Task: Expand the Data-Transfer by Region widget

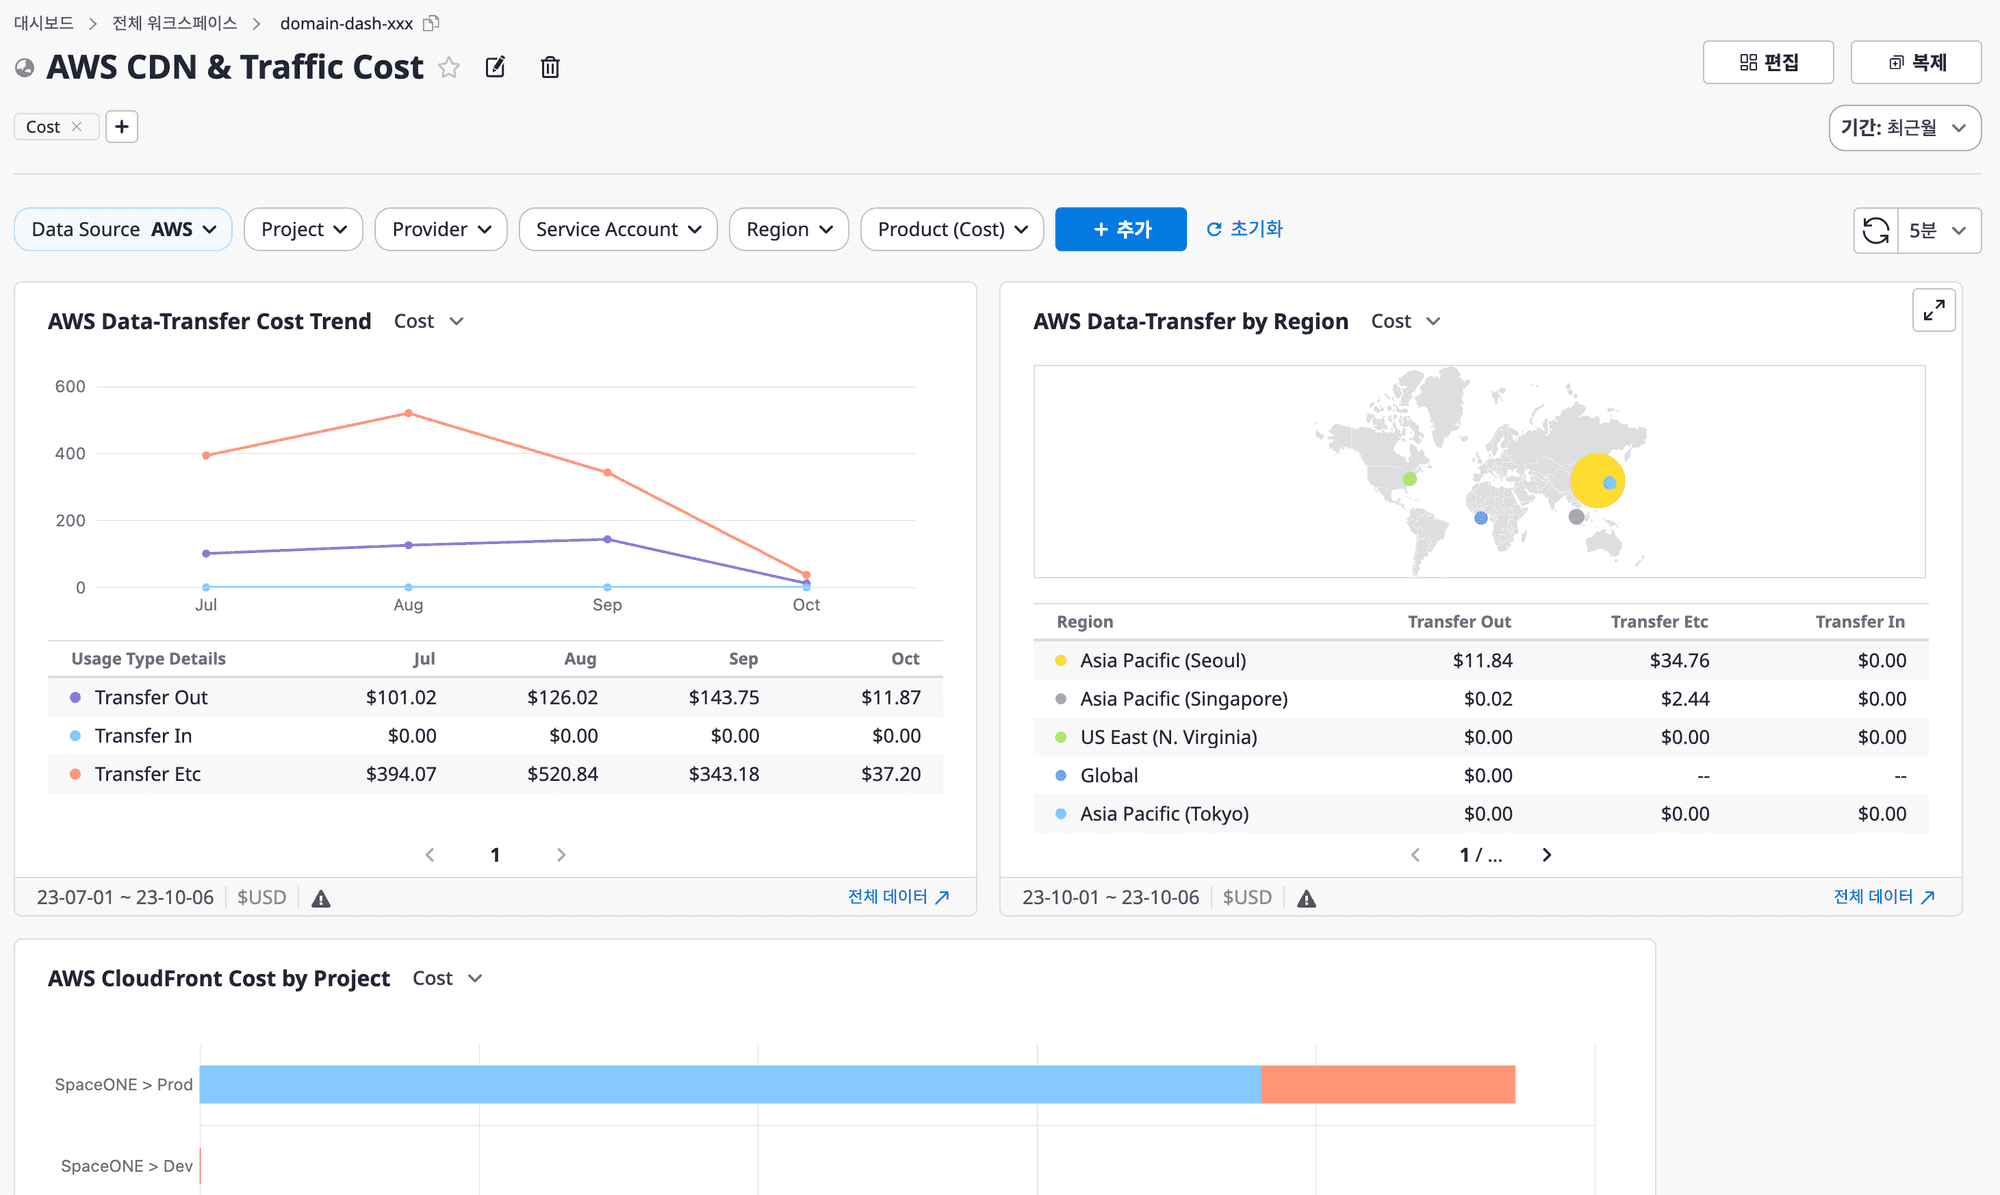Action: [1933, 310]
